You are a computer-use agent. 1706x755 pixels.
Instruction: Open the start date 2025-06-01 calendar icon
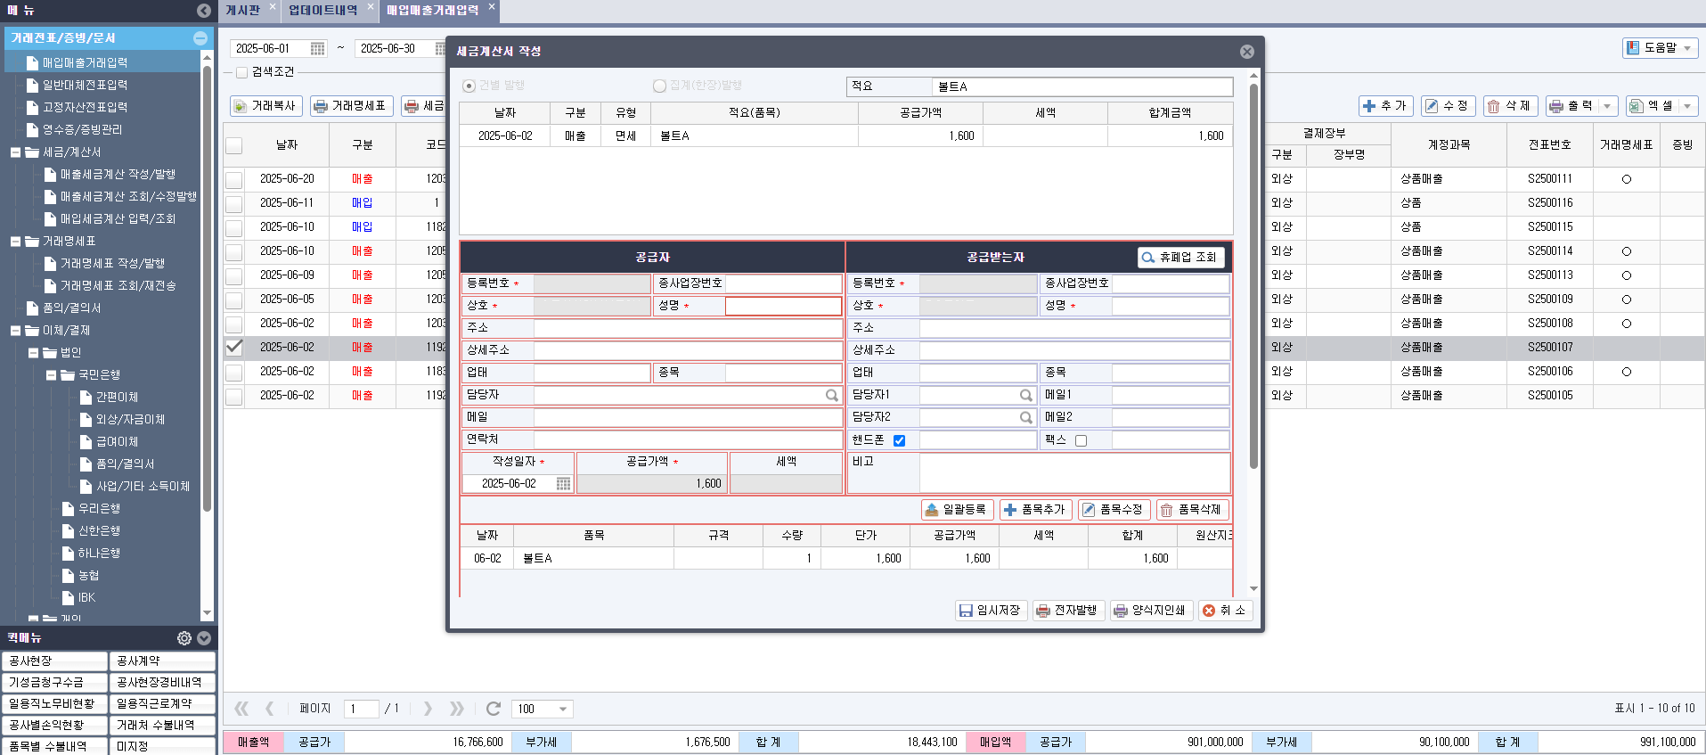tap(317, 48)
